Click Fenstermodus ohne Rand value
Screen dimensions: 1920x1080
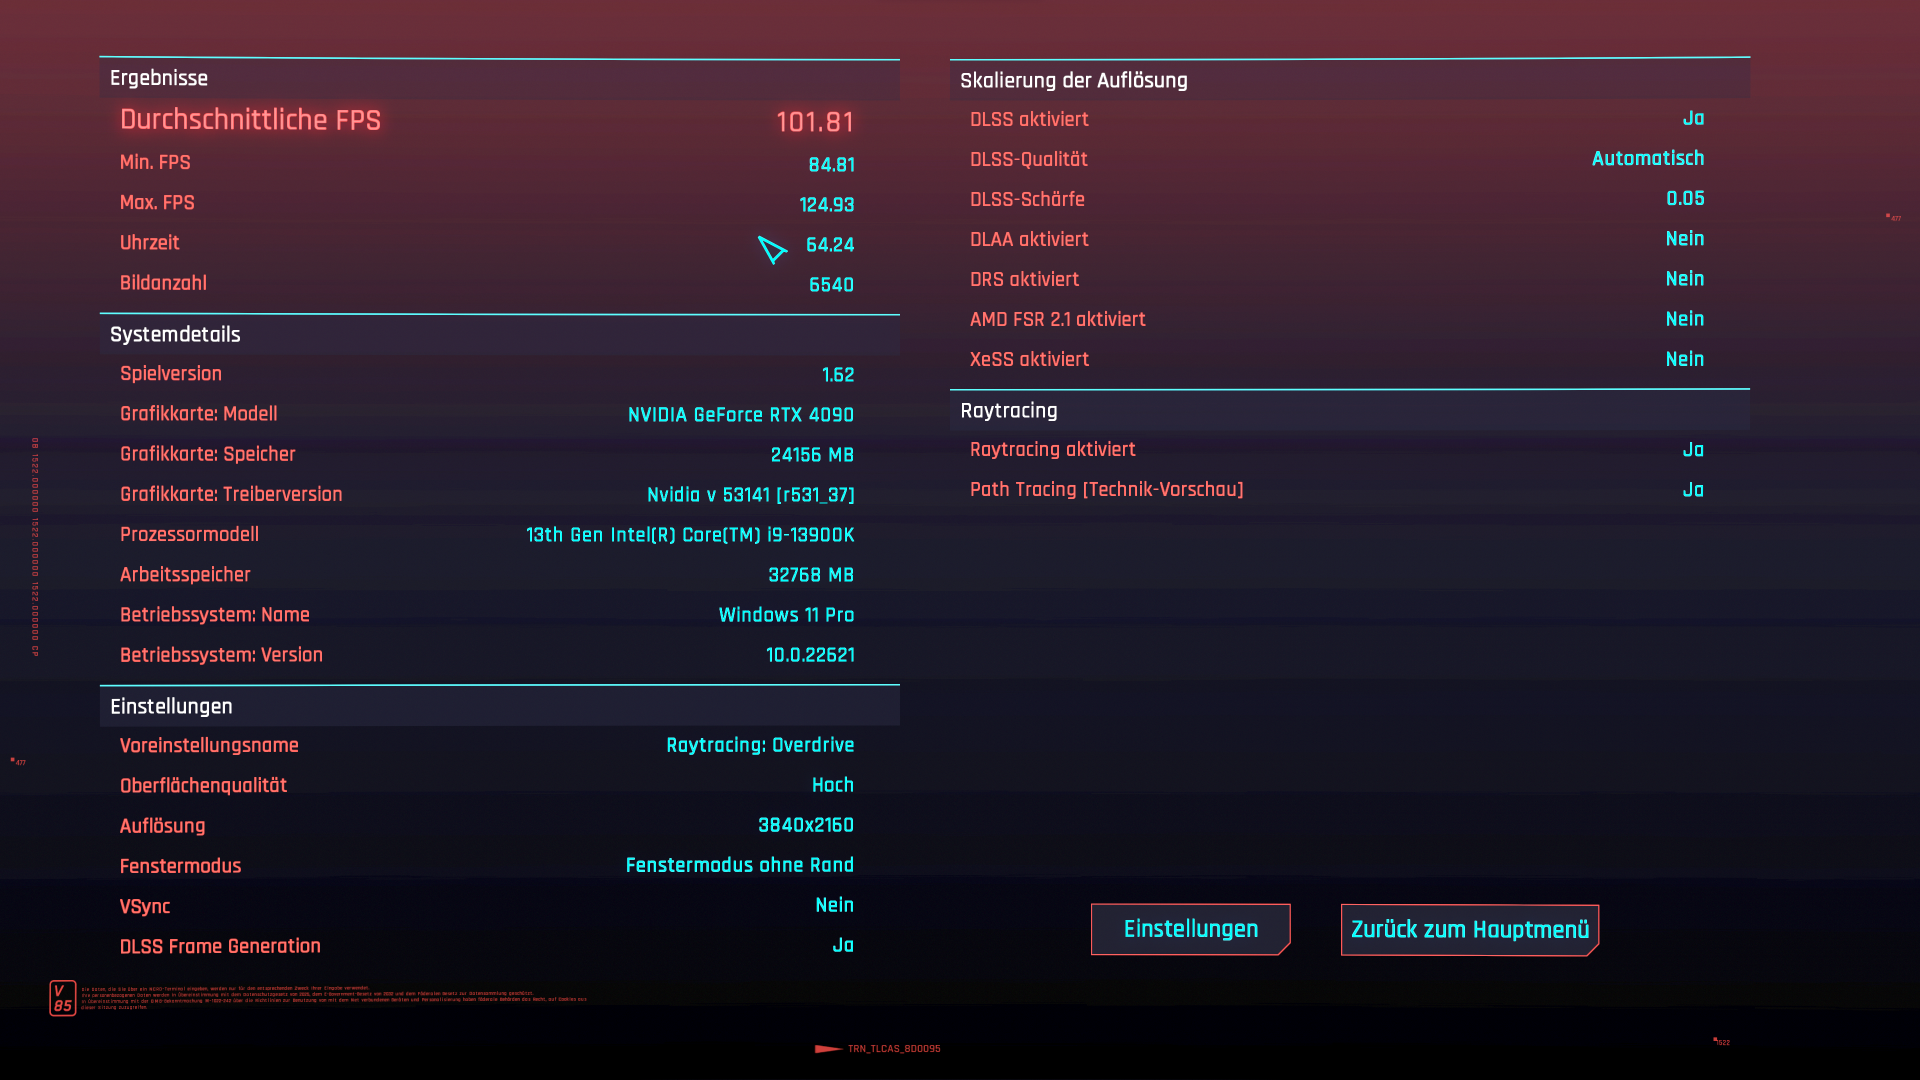click(739, 865)
